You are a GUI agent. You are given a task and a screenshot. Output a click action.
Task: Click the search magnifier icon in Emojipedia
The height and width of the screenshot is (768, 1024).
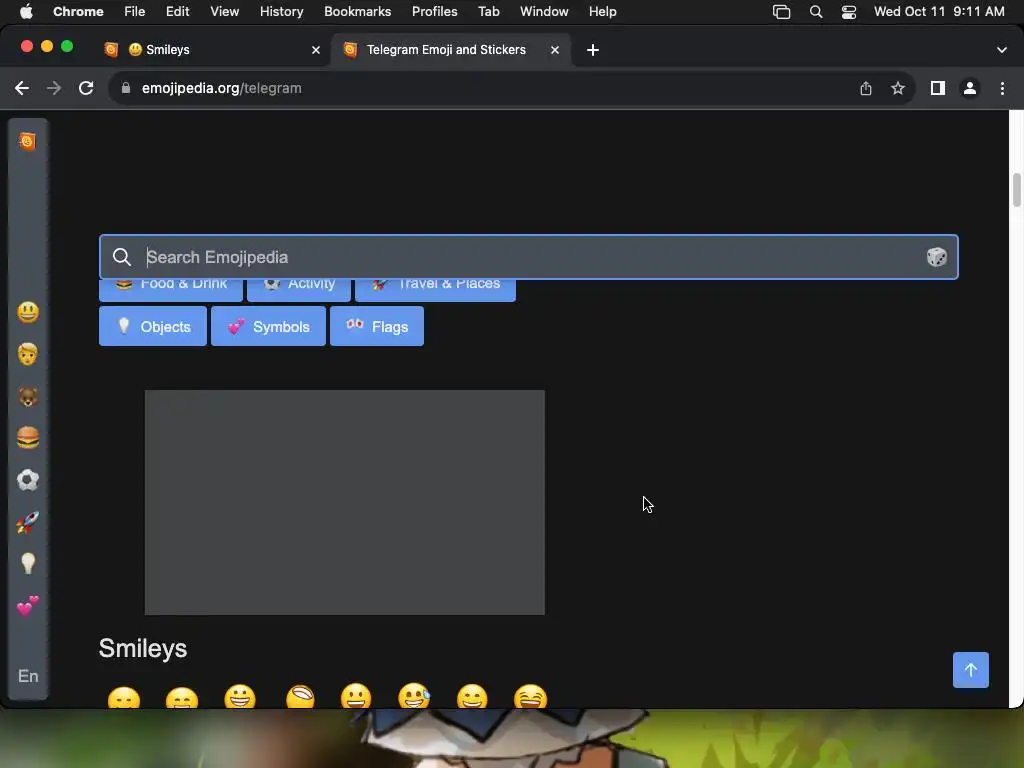[121, 257]
